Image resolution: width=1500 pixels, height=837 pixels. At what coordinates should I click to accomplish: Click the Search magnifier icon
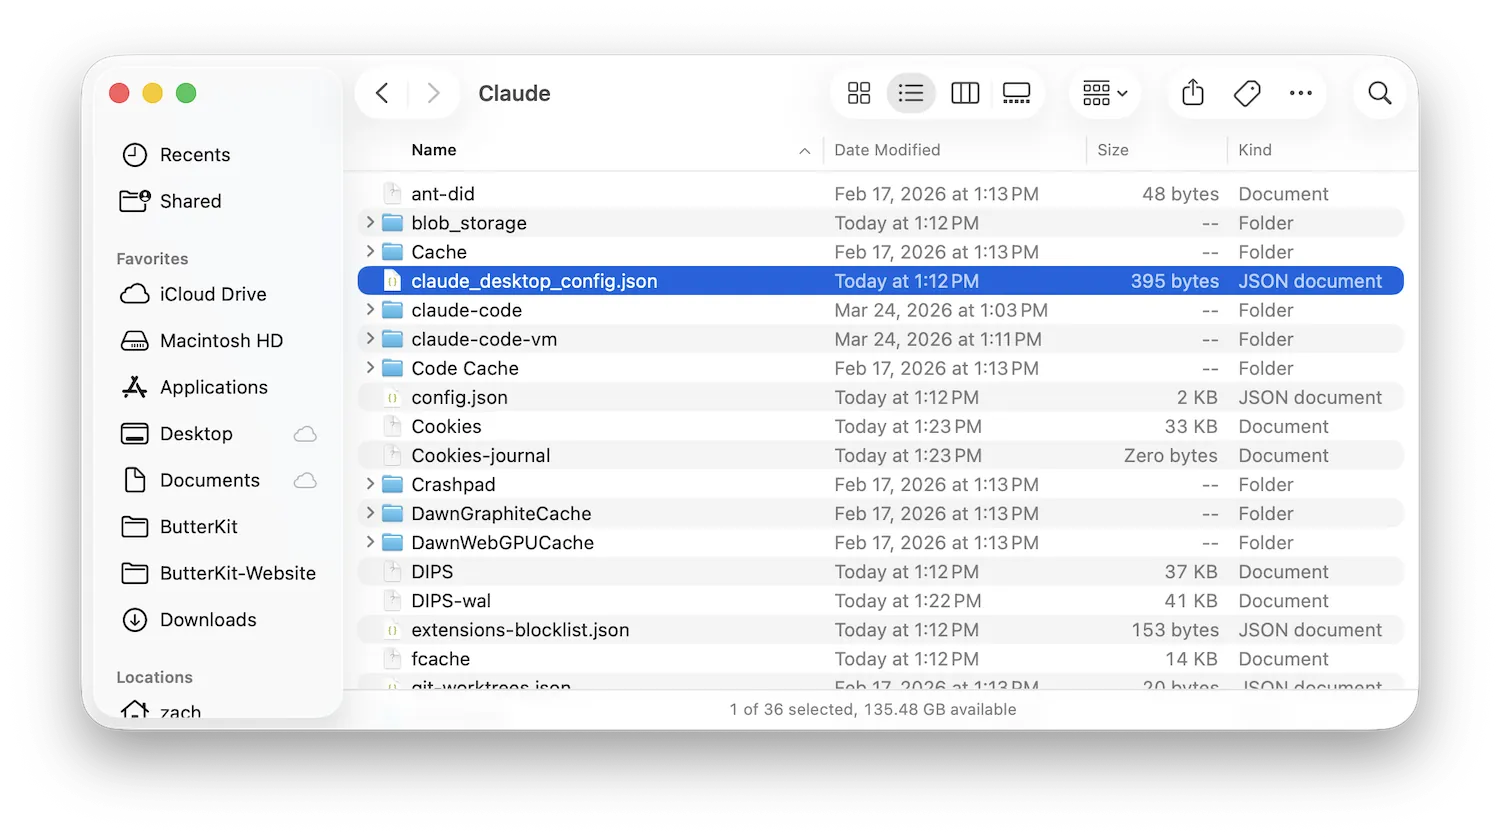click(x=1379, y=92)
